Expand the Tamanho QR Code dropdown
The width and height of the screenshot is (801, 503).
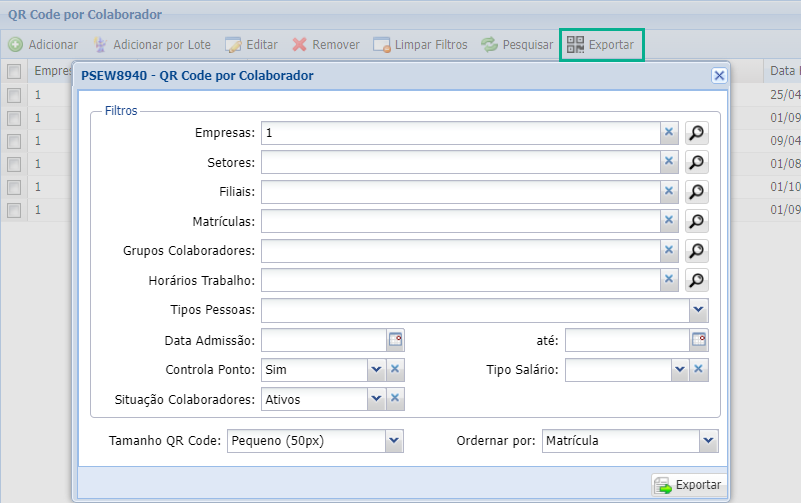[394, 440]
